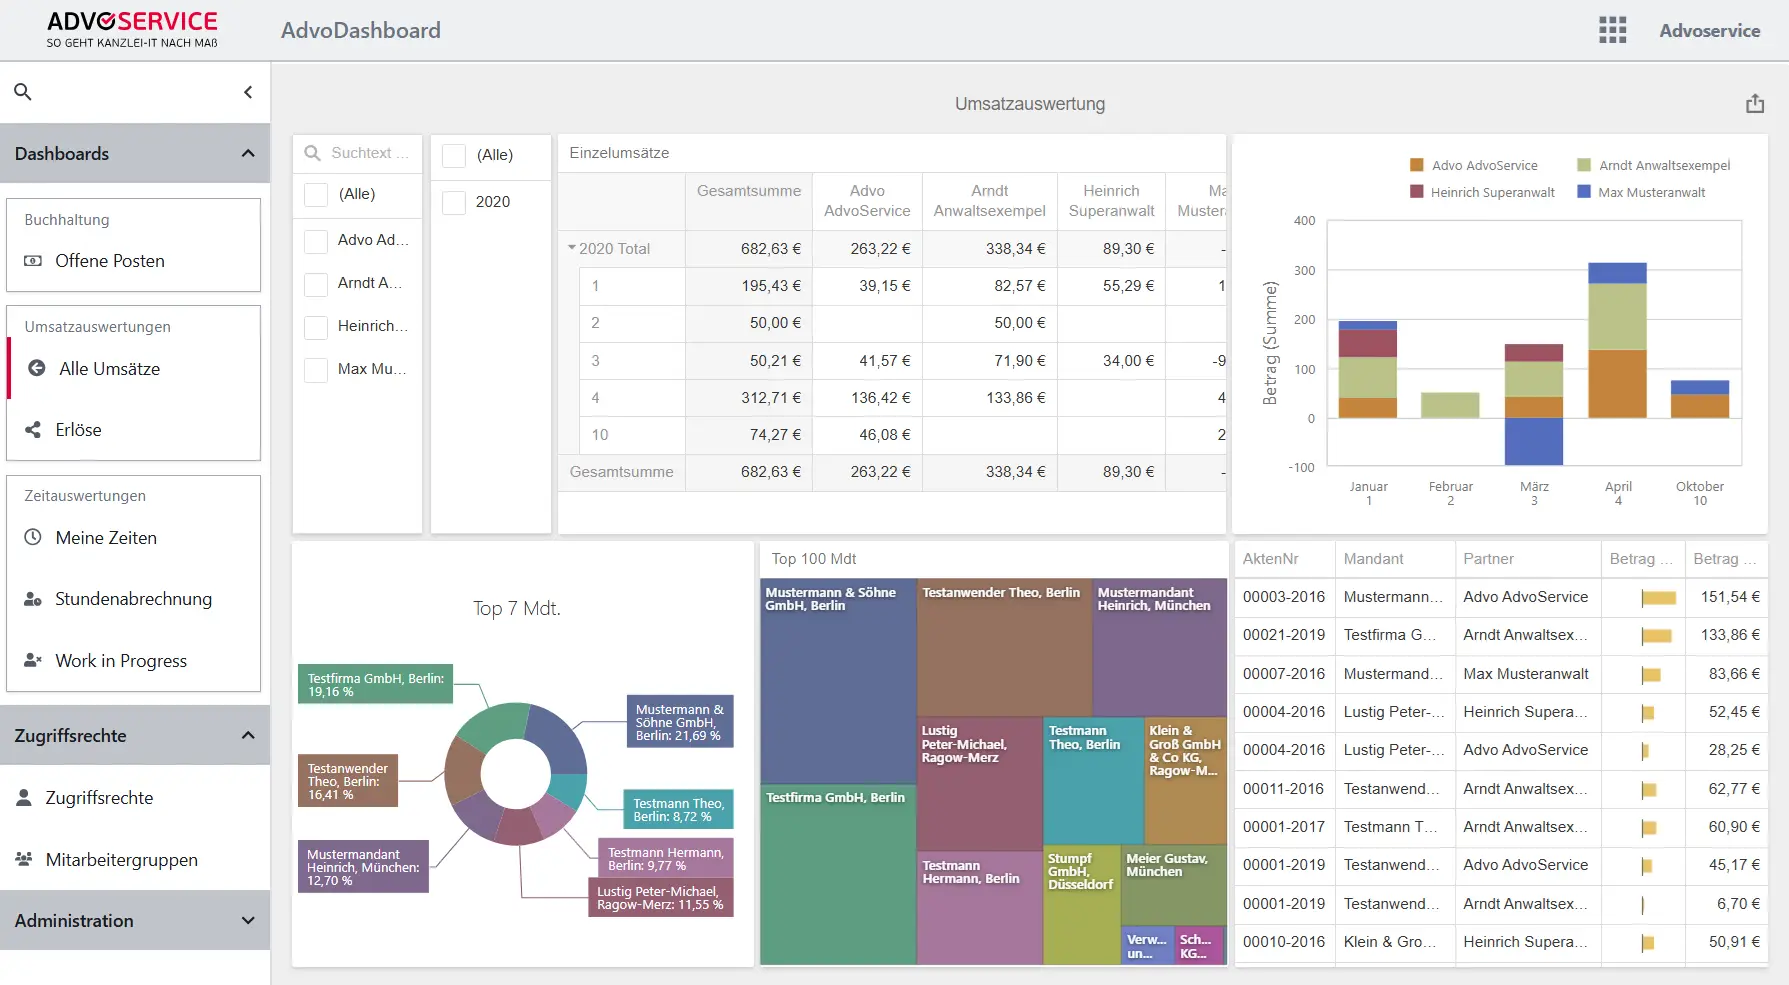Check the (Alle) checkbox in the filter list
1789x985 pixels.
(x=316, y=193)
